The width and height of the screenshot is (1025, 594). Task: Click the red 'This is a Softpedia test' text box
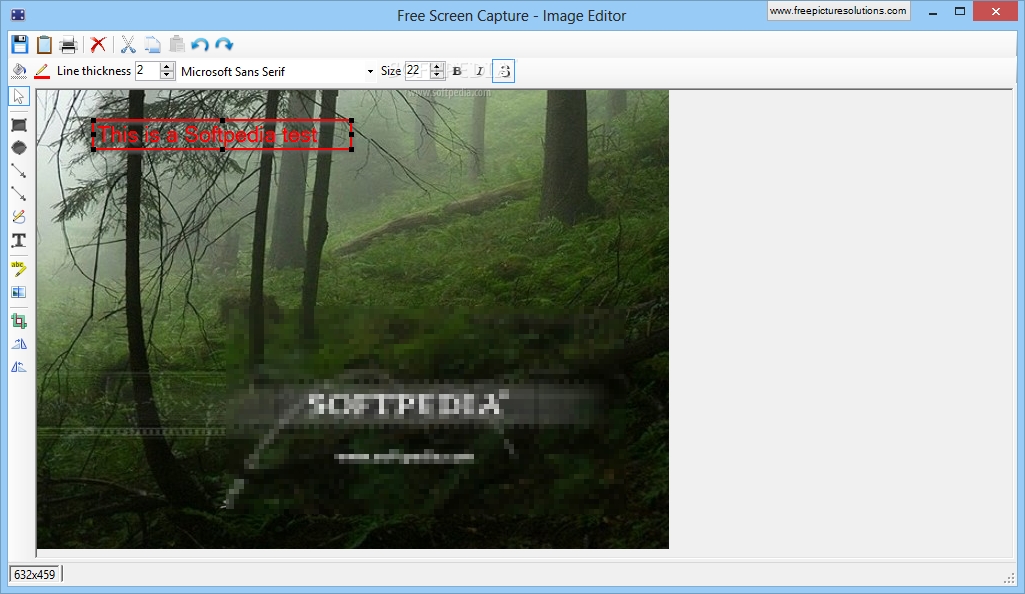tap(222, 135)
